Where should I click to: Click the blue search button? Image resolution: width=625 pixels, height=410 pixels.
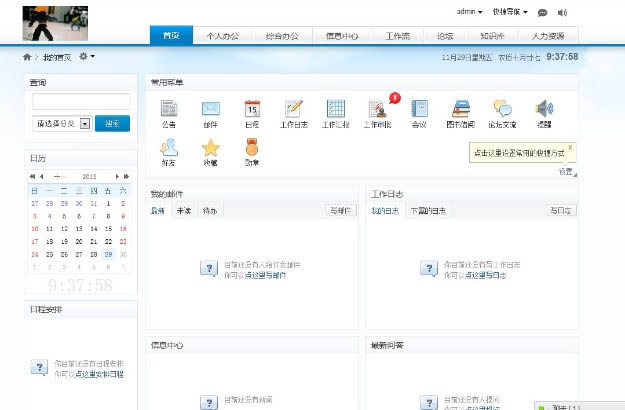[114, 123]
